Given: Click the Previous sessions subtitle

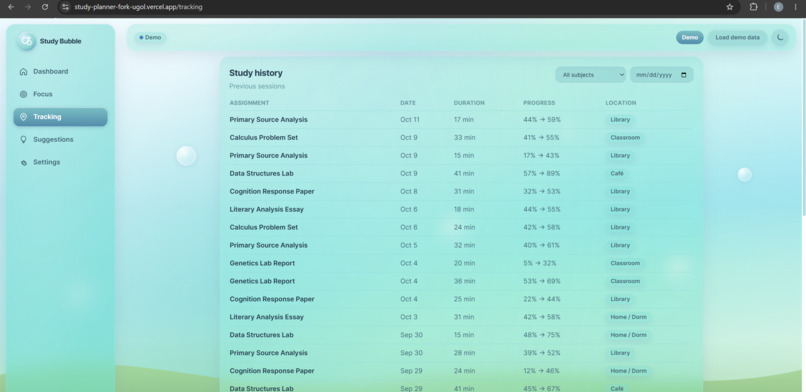Looking at the screenshot, I should (257, 86).
